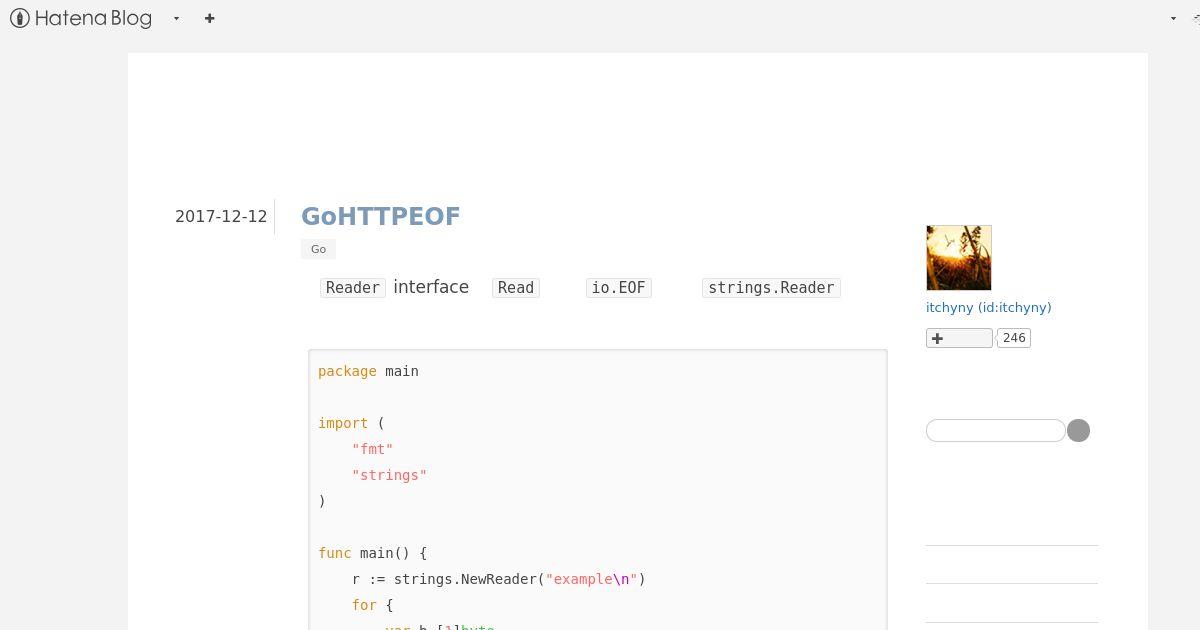This screenshot has width=1200, height=630.
Task: Click the strings.Reader inline code label
Action: pyautogui.click(x=771, y=287)
